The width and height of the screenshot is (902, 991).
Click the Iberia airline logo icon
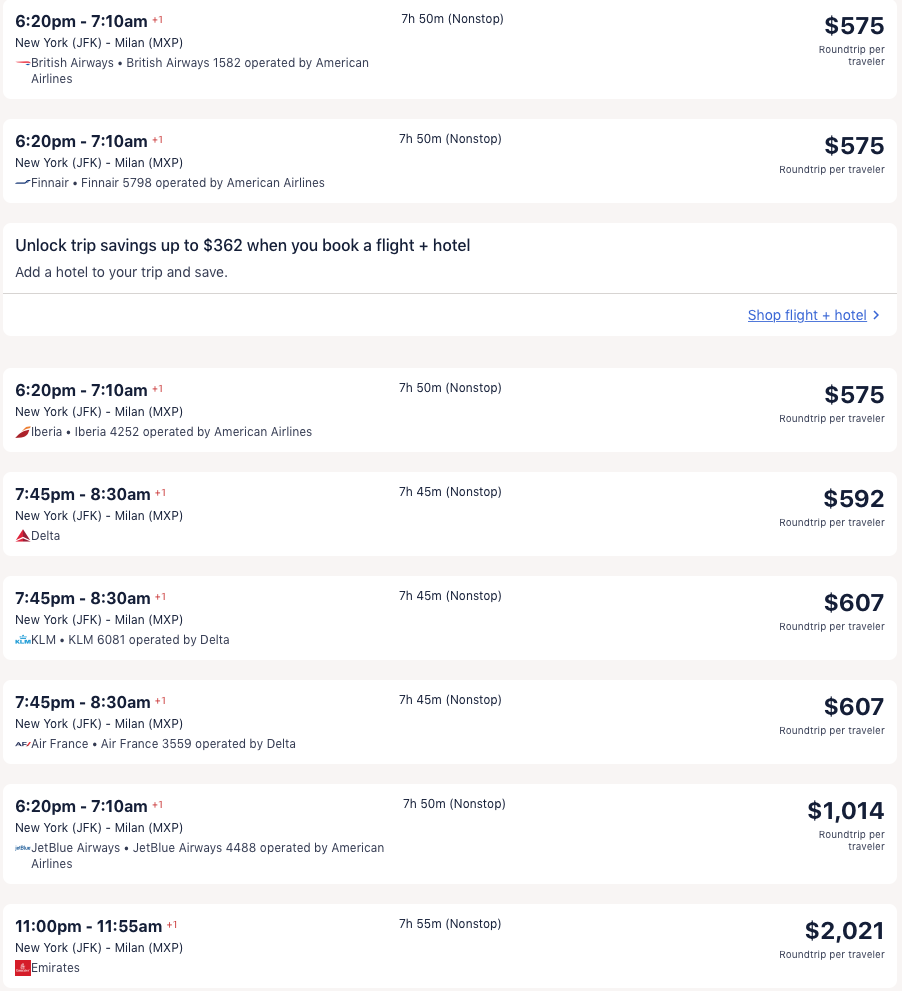(x=23, y=432)
